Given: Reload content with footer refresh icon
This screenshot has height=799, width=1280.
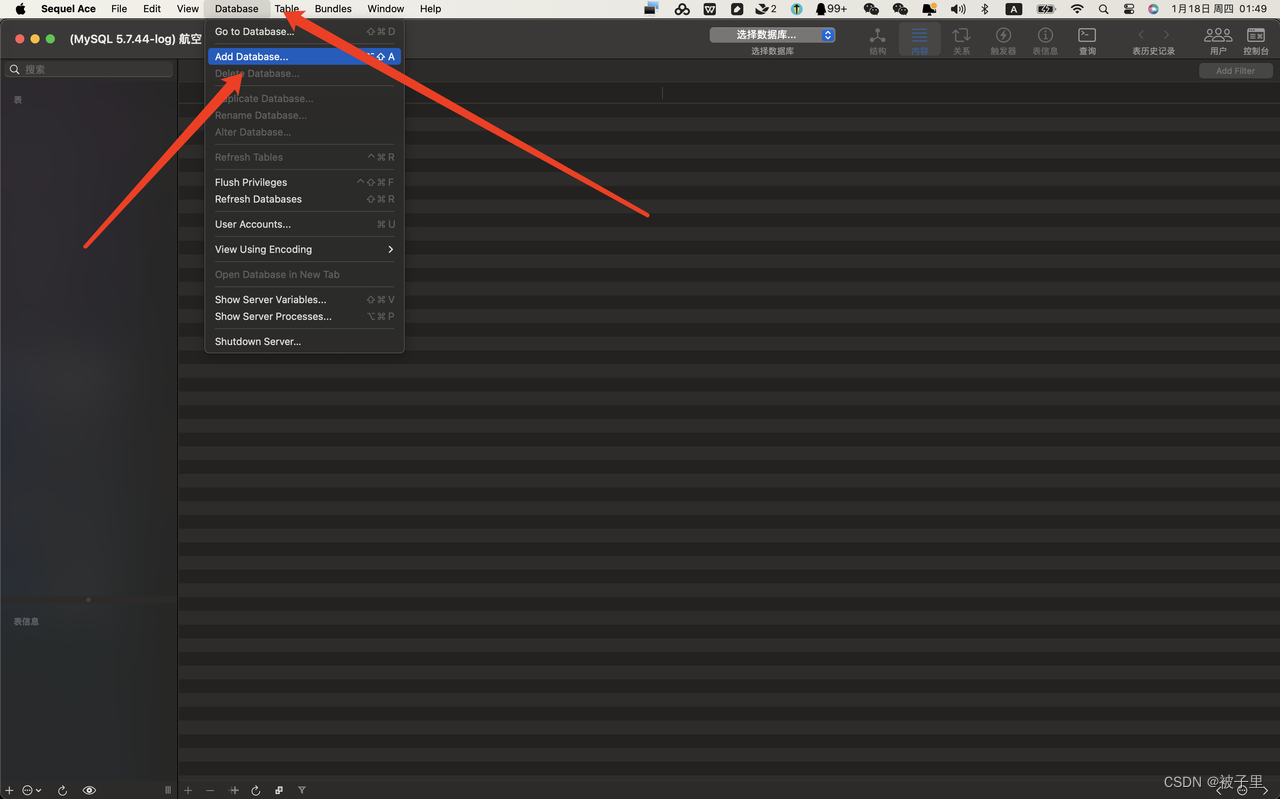Looking at the screenshot, I should click(x=256, y=790).
